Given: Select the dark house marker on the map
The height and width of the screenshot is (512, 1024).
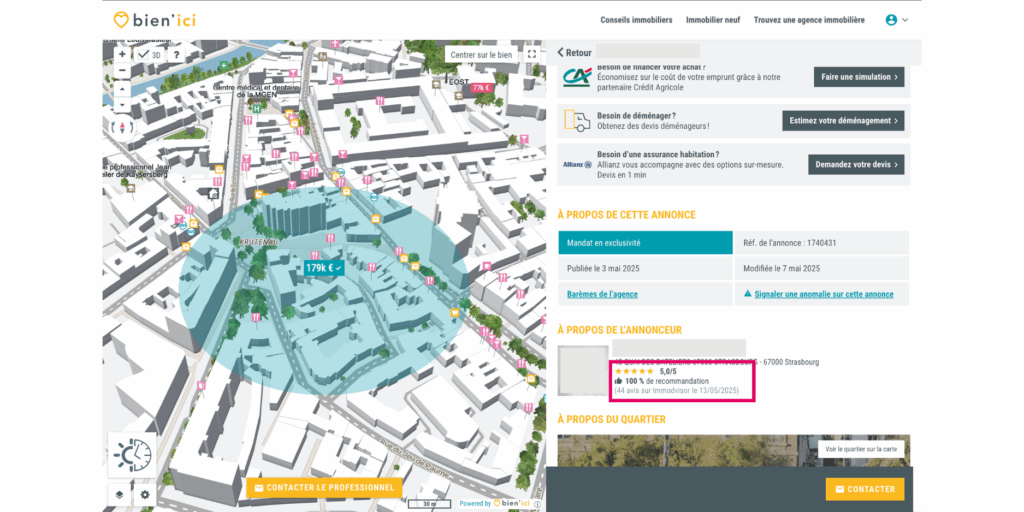Looking at the screenshot, I should pyautogui.click(x=213, y=193).
